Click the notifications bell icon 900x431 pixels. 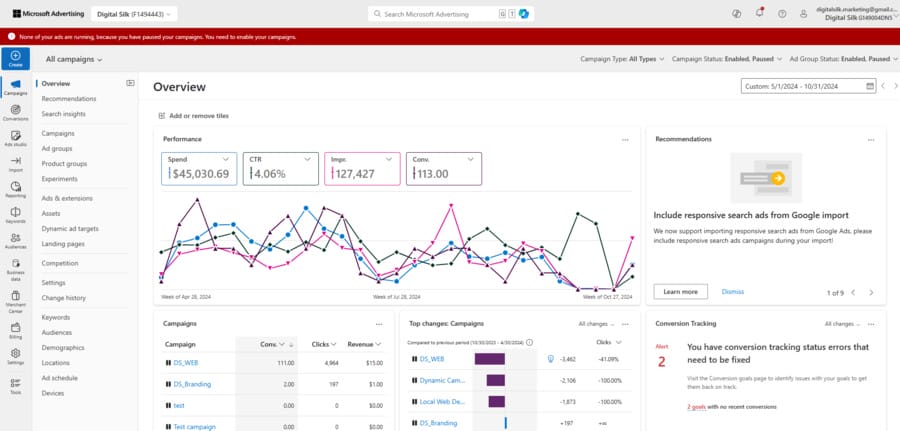coord(759,13)
